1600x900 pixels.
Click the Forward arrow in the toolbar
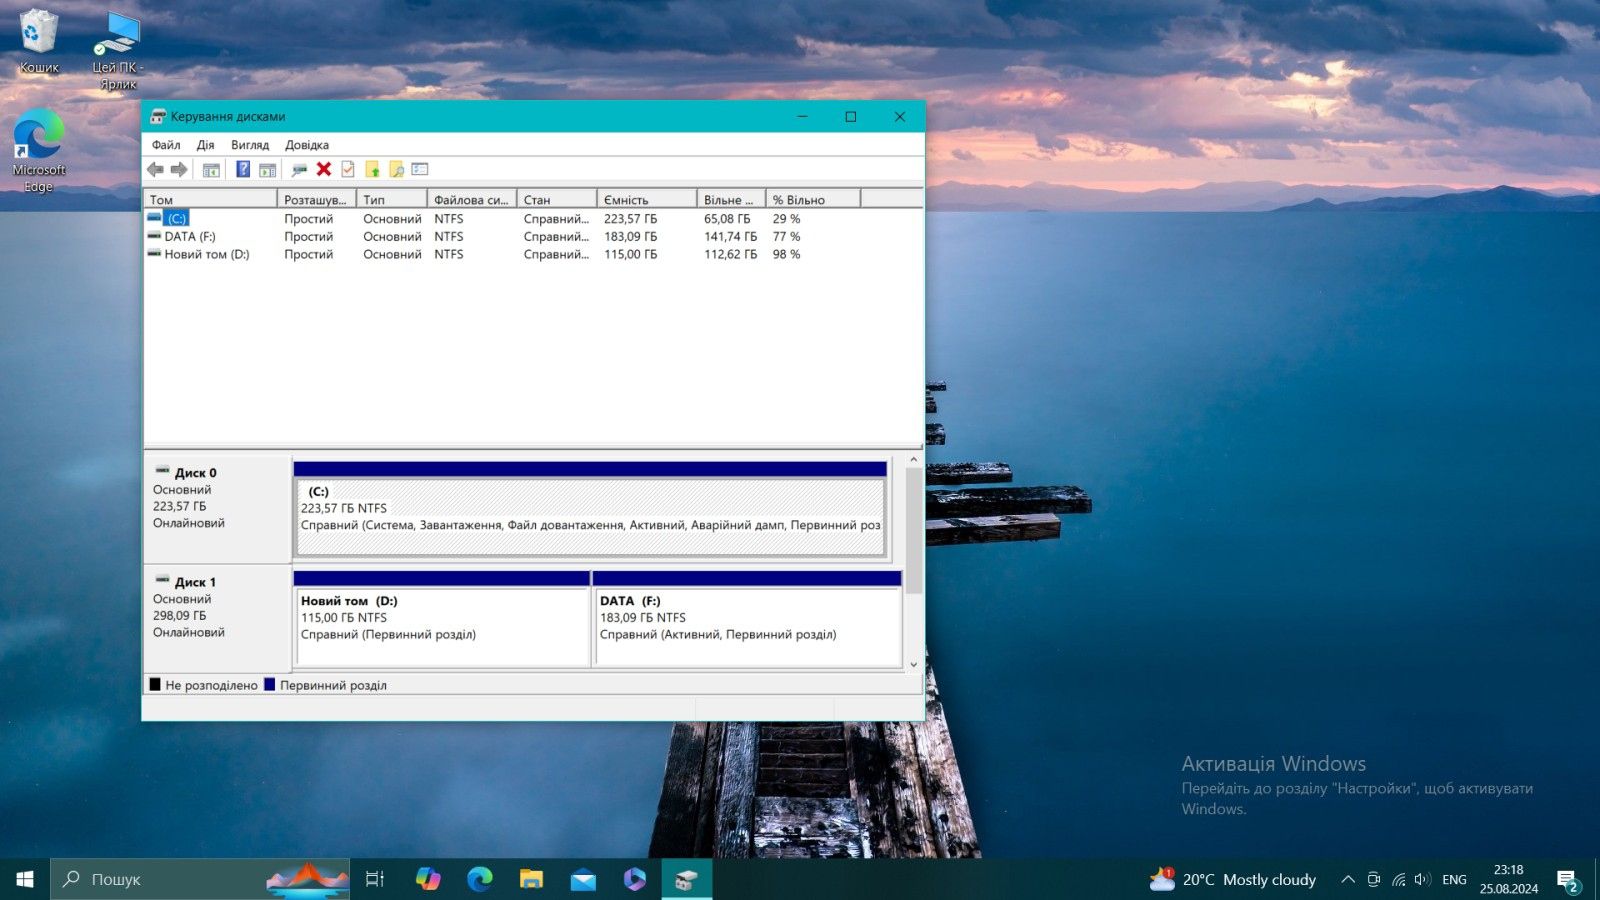179,170
